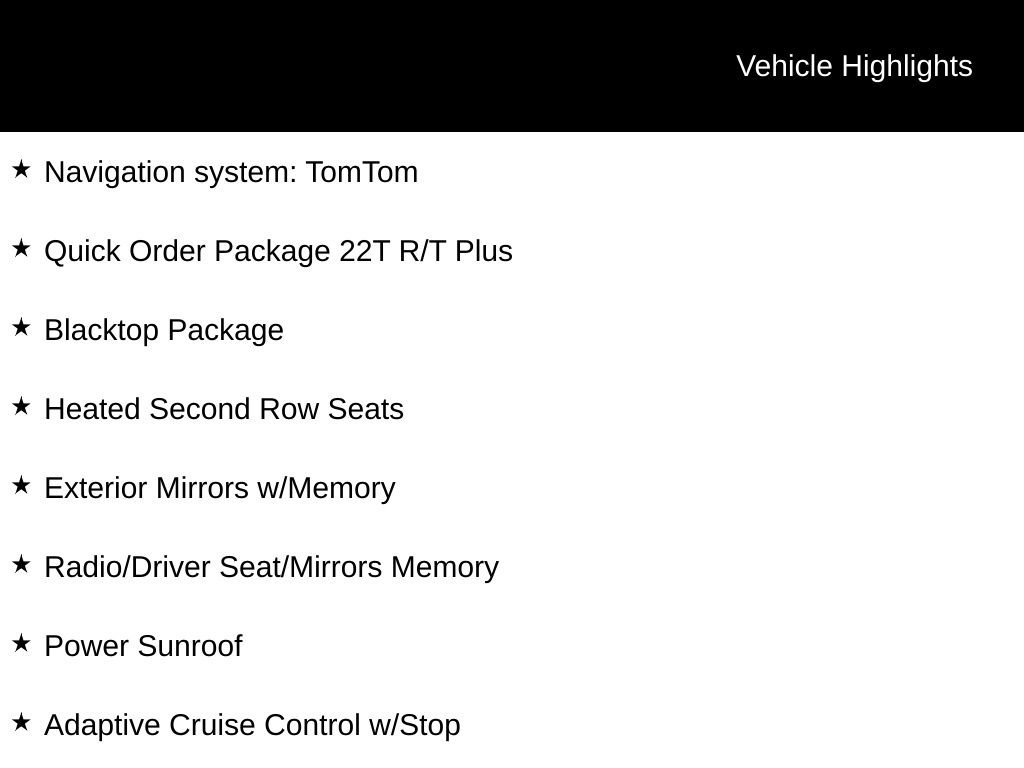This screenshot has width=1024, height=768.
Task: Click the star beside Navigation system
Action: click(21, 169)
